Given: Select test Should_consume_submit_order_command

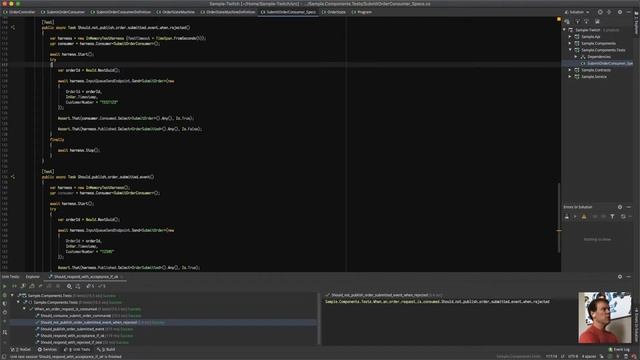Looking at the screenshot, I should click(x=76, y=316).
